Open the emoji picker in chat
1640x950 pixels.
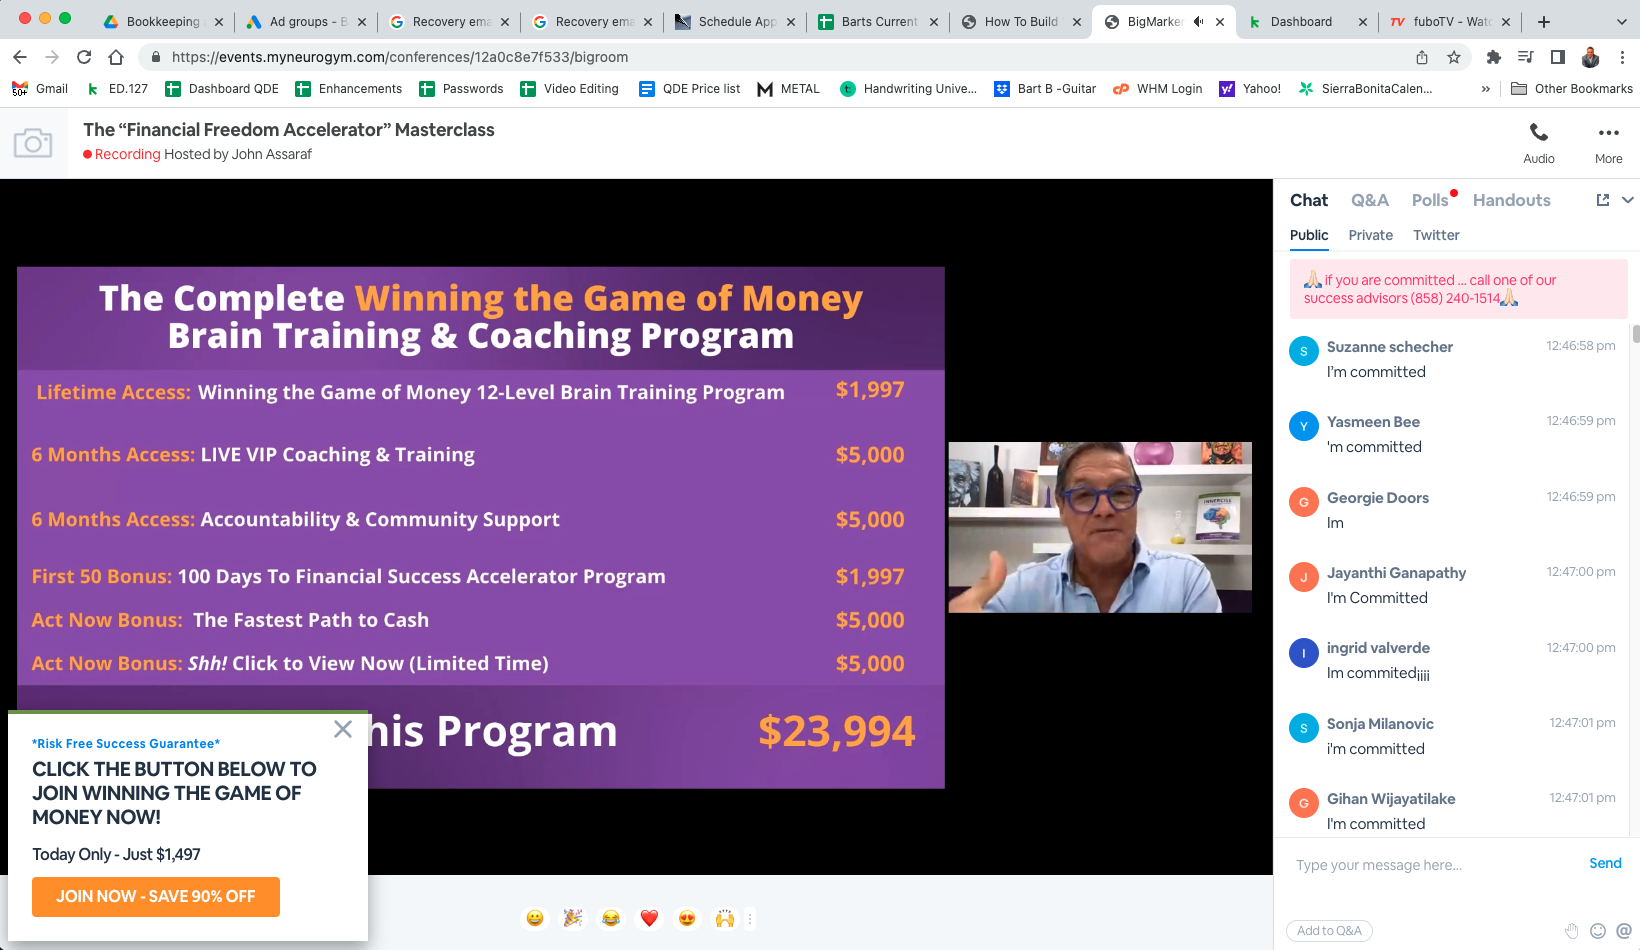(1598, 931)
